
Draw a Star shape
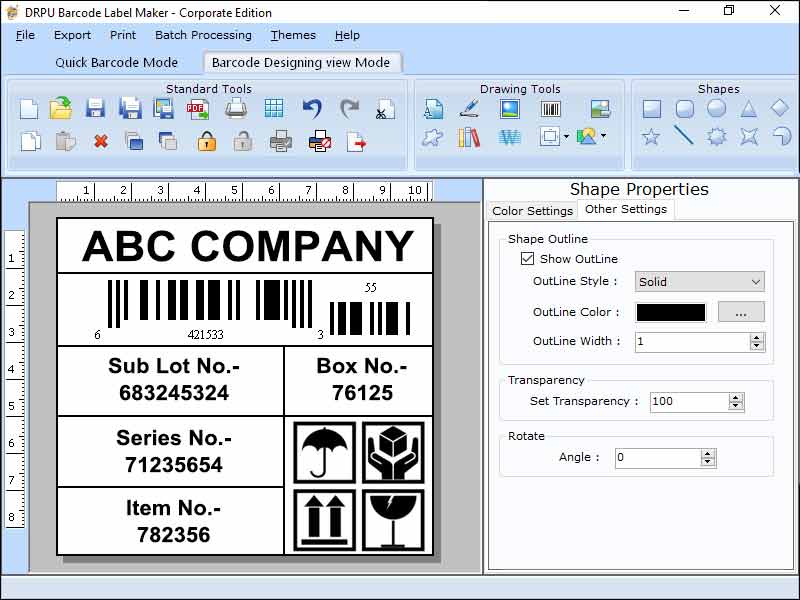(651, 137)
